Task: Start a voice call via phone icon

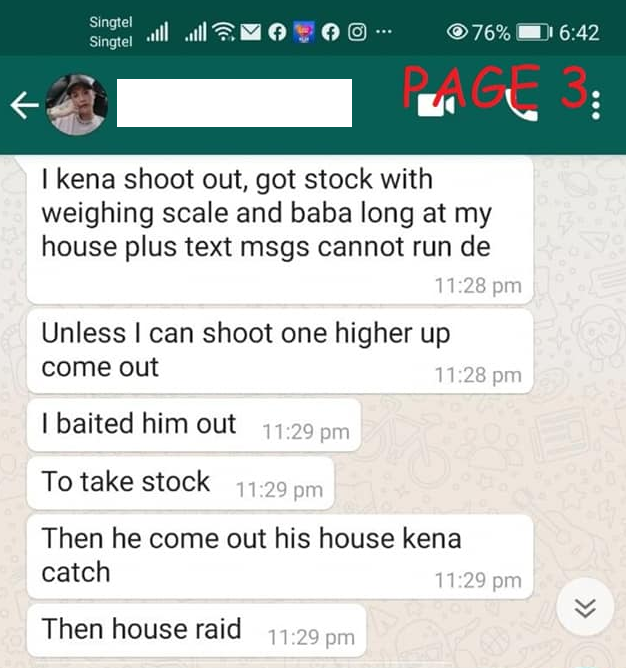Action: coord(522,107)
